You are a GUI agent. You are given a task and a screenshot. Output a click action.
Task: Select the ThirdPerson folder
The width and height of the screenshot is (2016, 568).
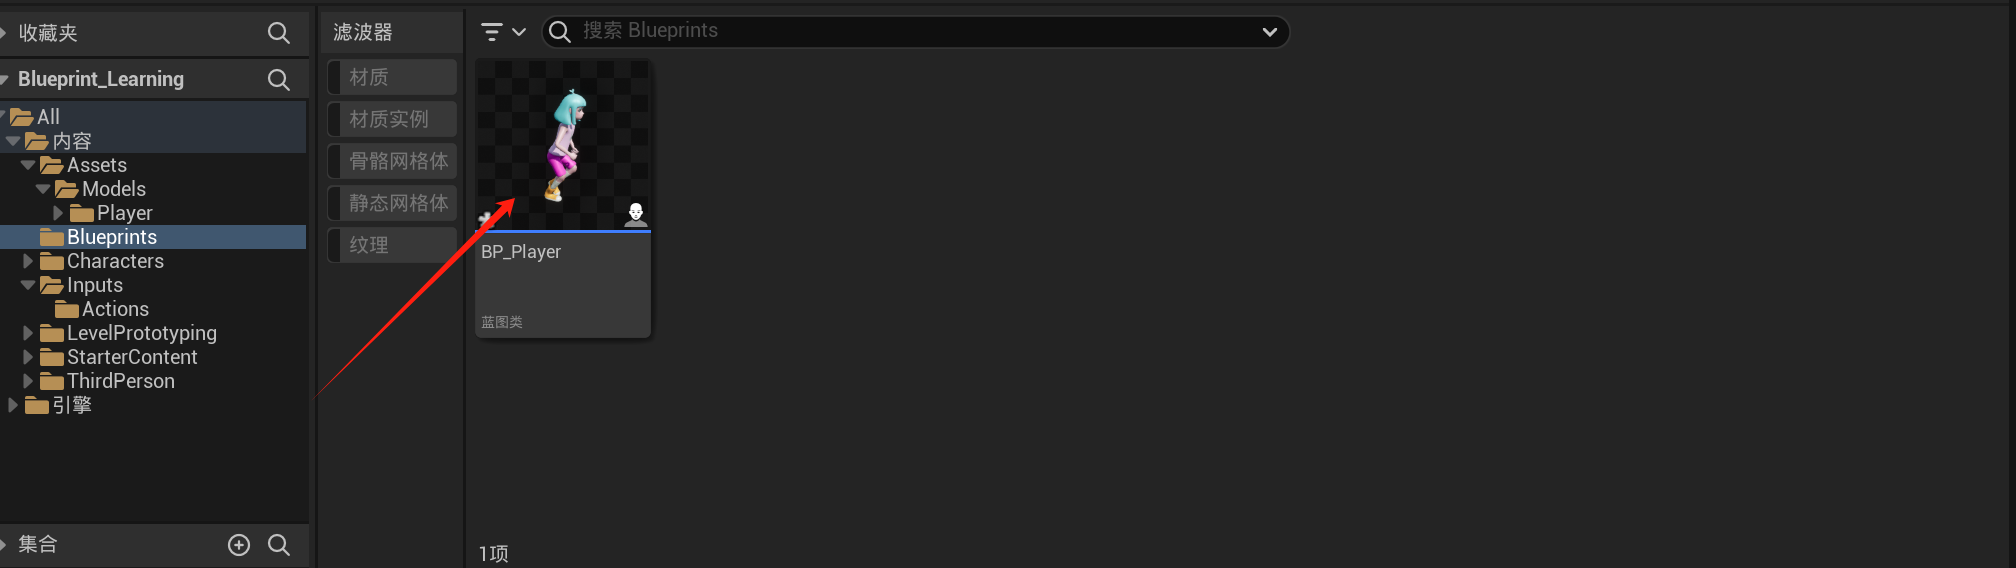tap(121, 381)
